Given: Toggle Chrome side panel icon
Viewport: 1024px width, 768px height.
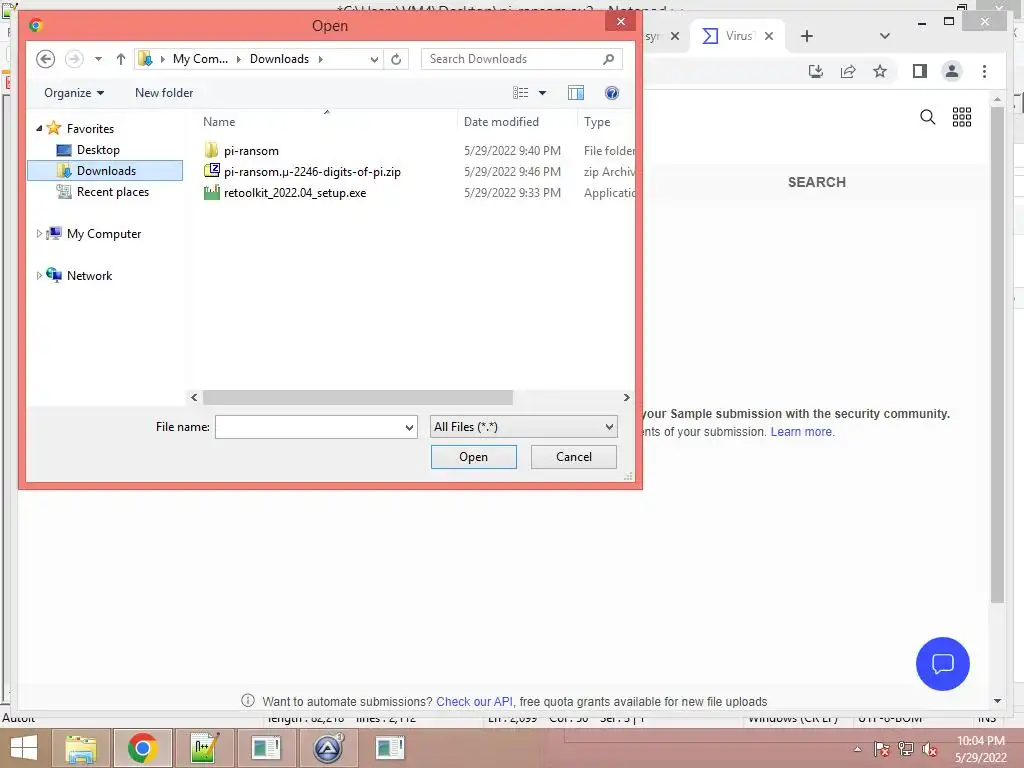Looking at the screenshot, I should [920, 71].
